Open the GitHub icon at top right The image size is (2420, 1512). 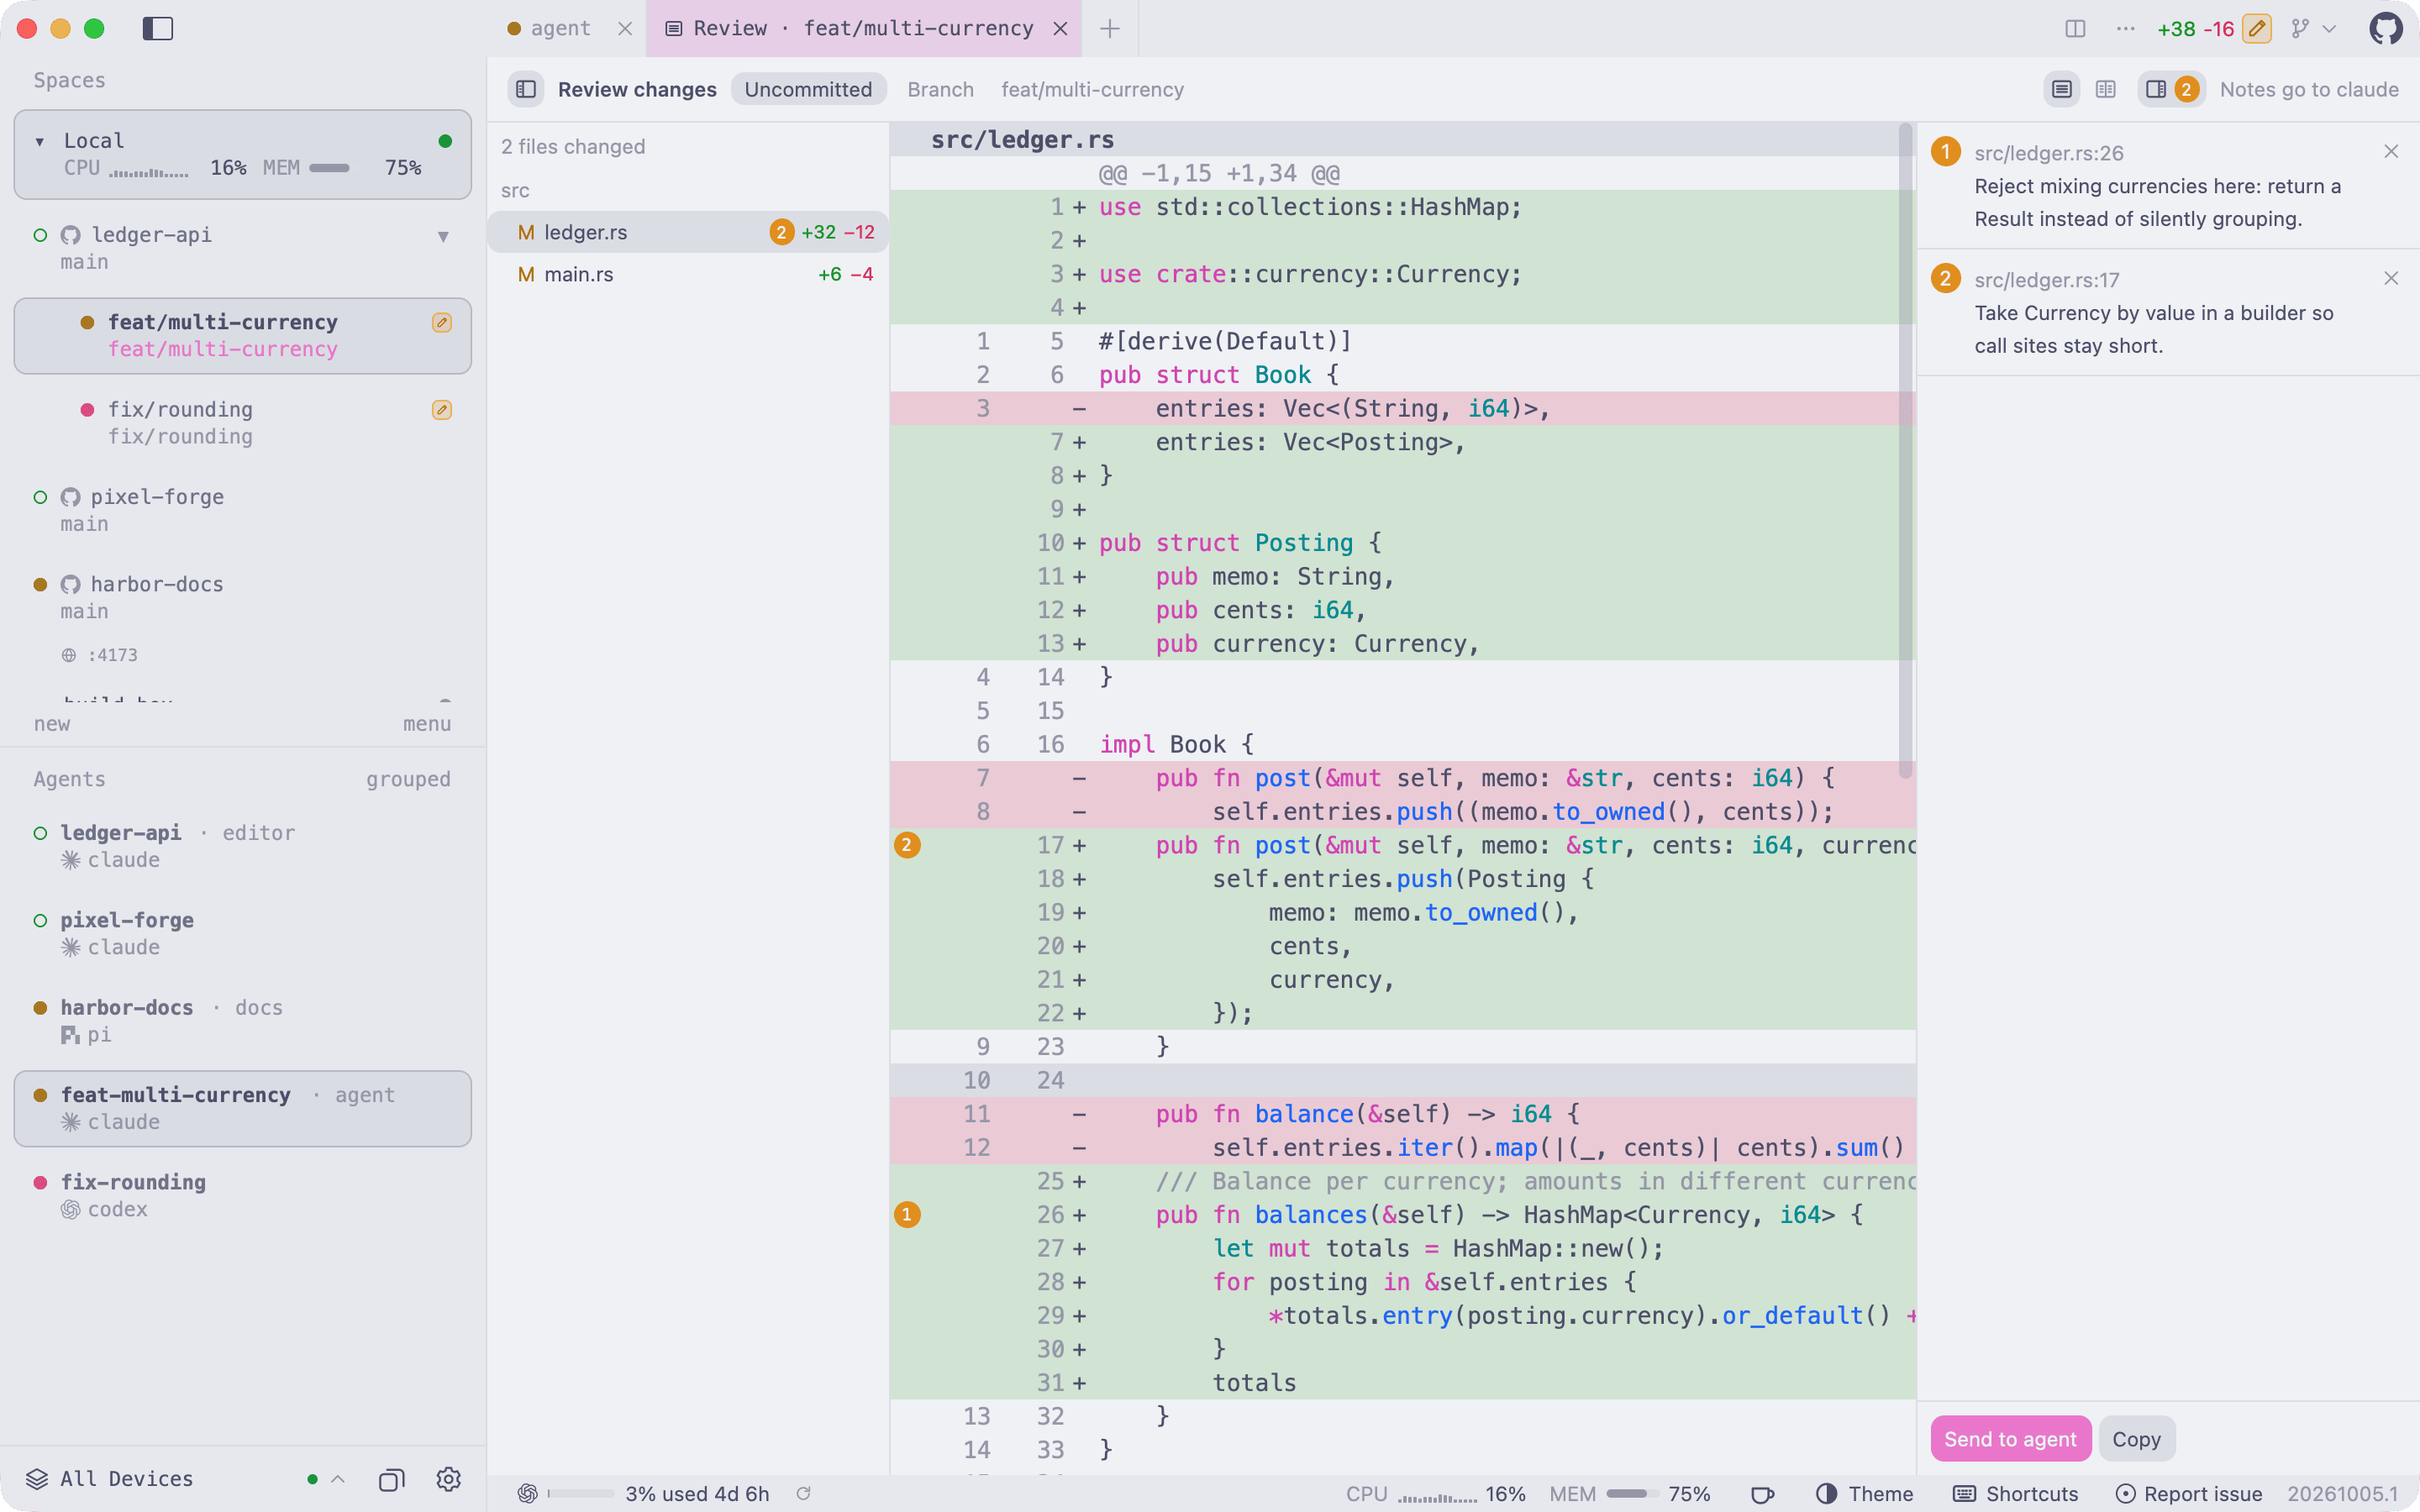coord(2385,28)
